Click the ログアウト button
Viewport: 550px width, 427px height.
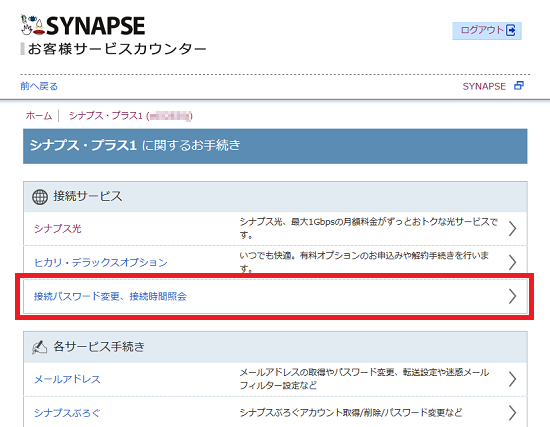coord(487,31)
